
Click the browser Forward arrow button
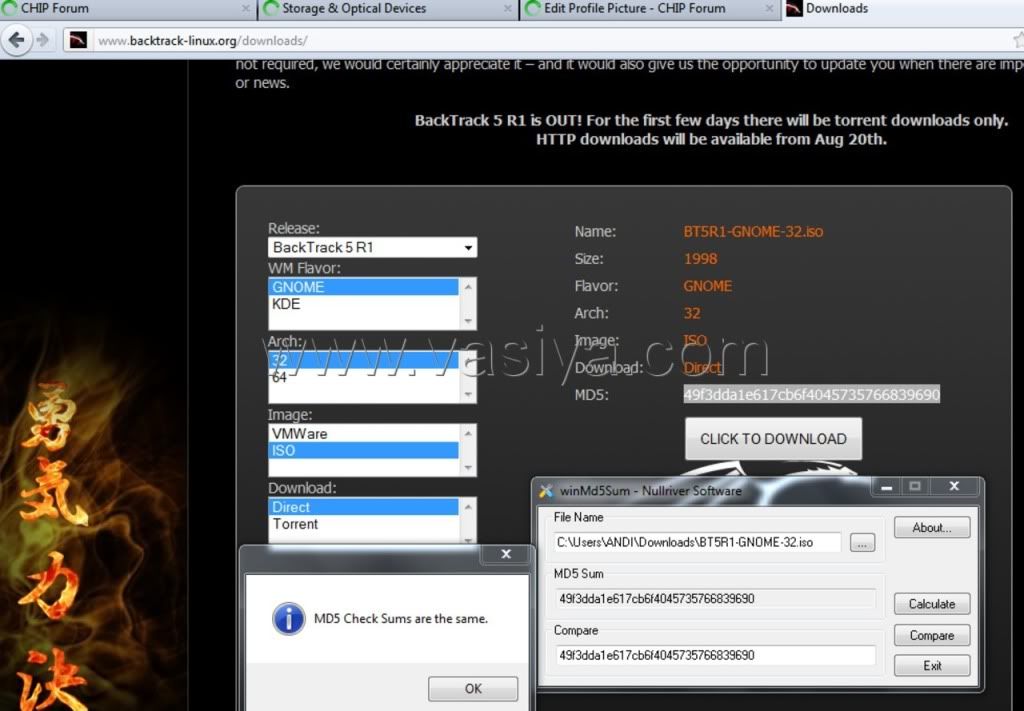tap(43, 40)
